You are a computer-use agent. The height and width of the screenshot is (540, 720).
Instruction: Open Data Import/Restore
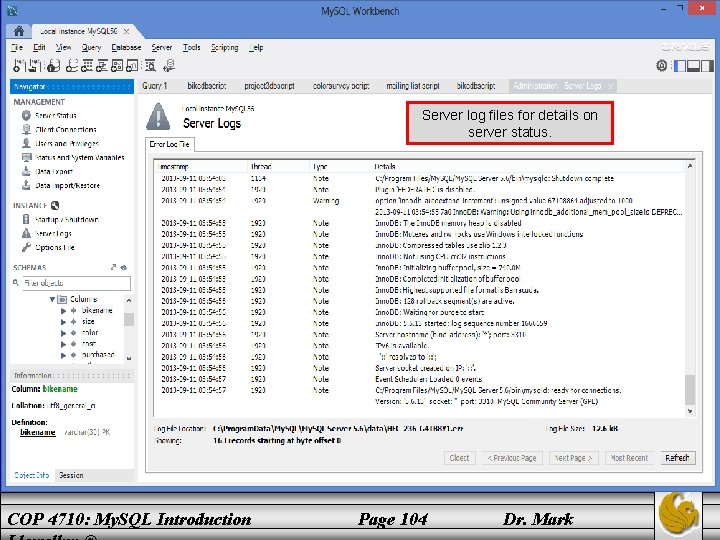click(x=68, y=186)
